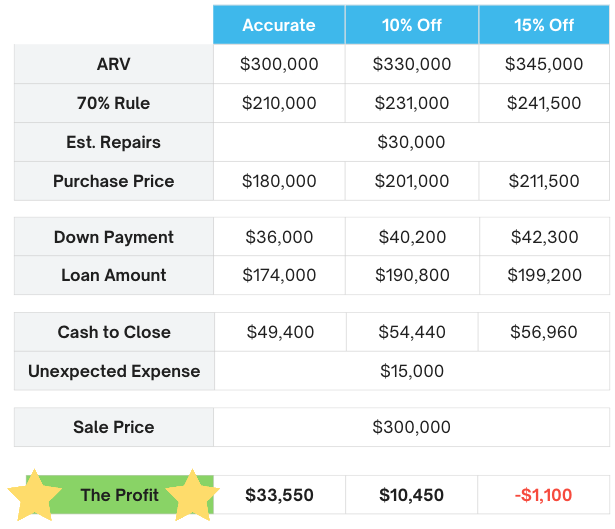615x529 pixels.
Task: Click the right star beside The Profit
Action: (191, 494)
